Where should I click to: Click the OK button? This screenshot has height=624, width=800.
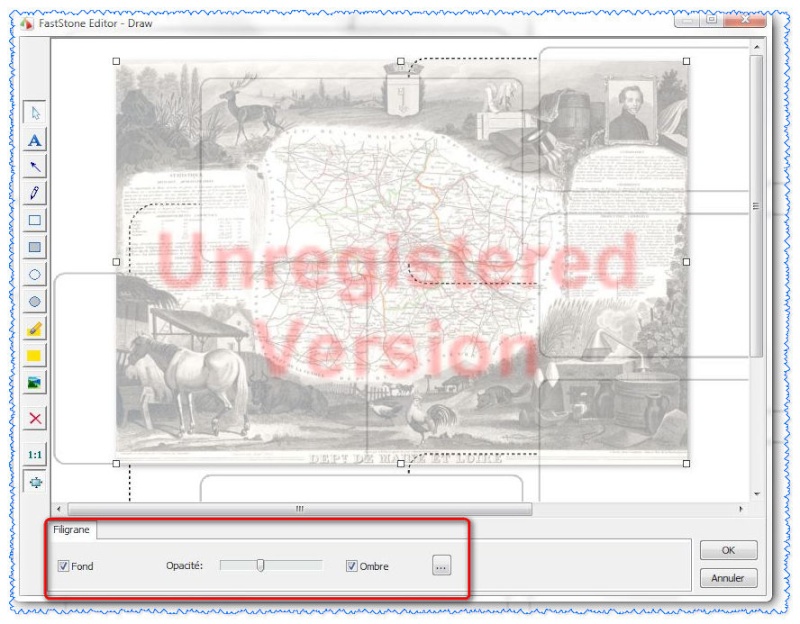point(728,550)
